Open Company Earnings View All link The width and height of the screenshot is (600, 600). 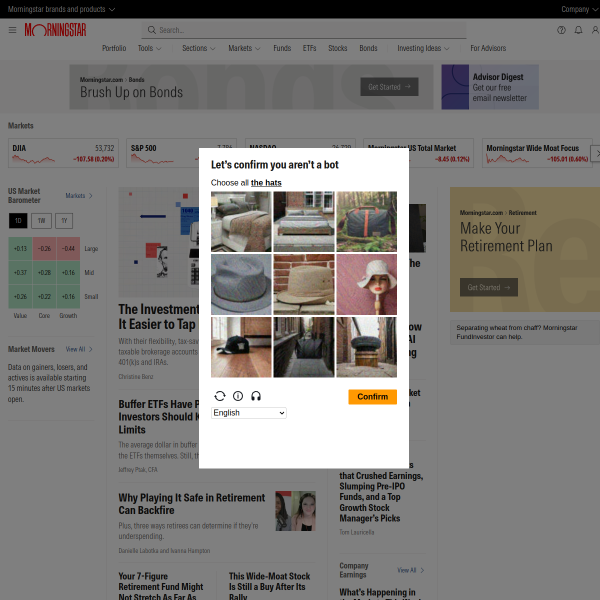411,570
